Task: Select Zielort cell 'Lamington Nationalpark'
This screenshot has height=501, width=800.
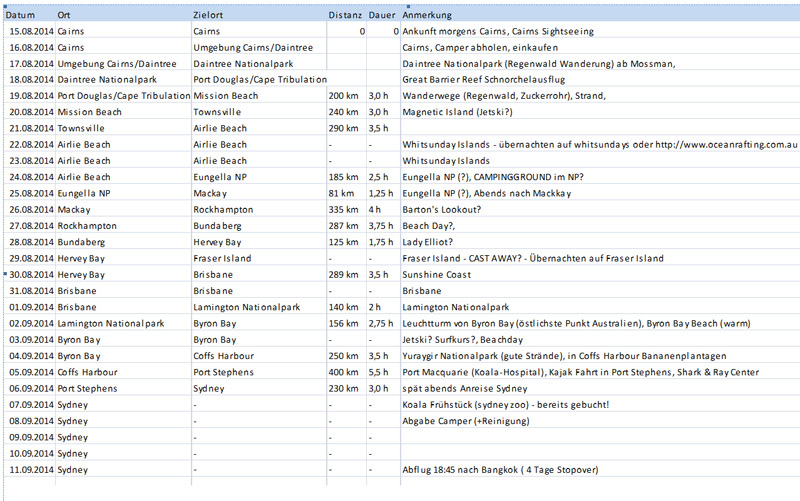Action: 246,308
